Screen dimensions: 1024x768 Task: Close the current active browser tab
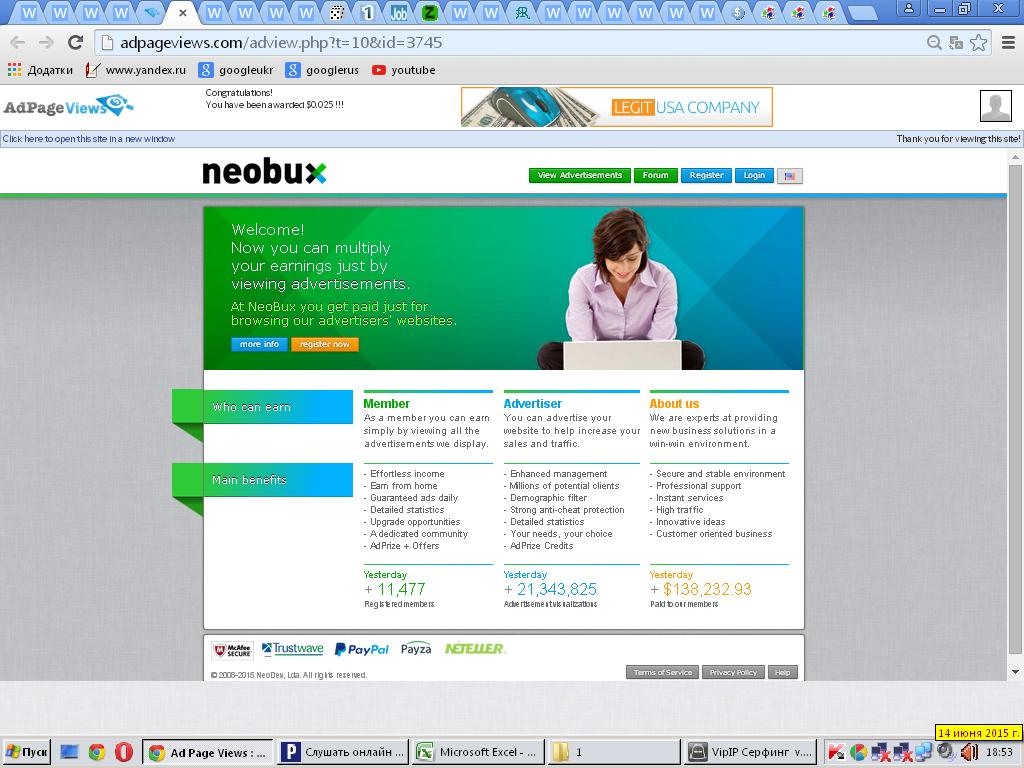point(183,12)
